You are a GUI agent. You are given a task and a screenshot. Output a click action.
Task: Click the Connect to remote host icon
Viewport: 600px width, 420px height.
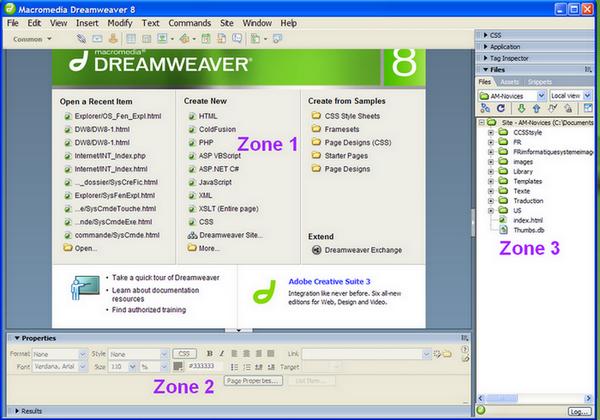[x=485, y=108]
